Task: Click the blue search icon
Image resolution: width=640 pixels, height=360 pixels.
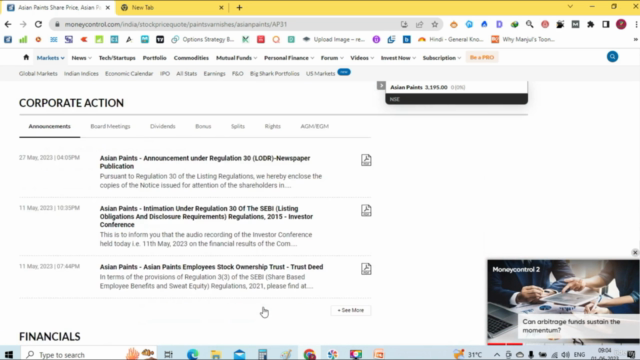Action: [612, 57]
